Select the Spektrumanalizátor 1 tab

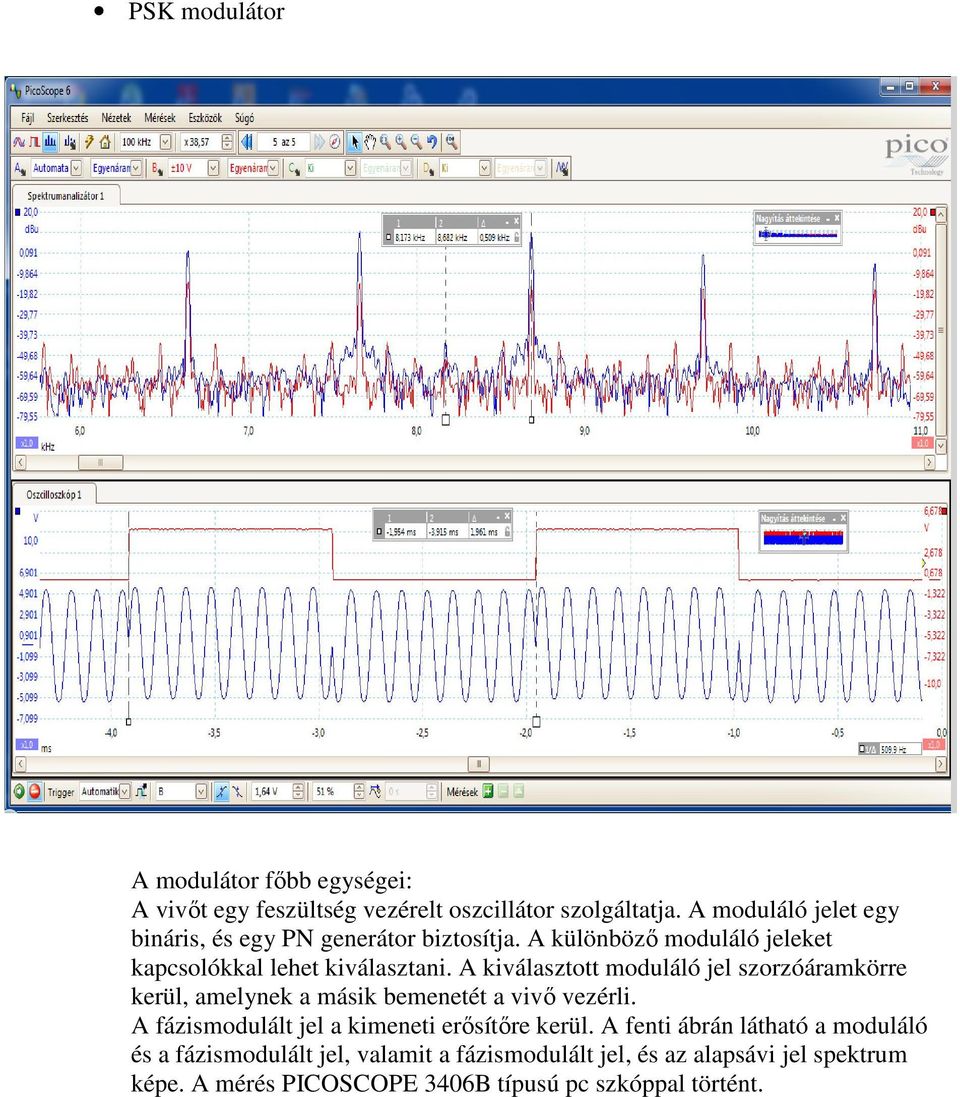click(66, 196)
